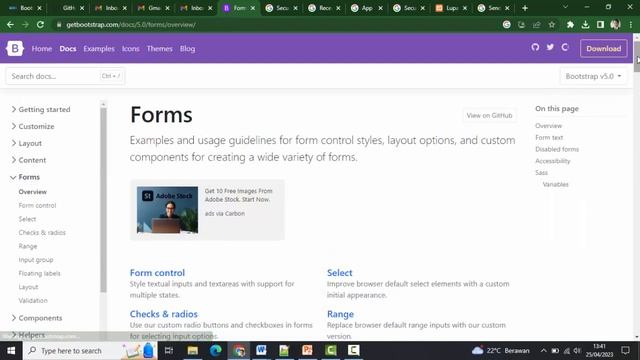Reload the page with refresh icon
Viewport: 640px width, 360px height.
coord(40,24)
